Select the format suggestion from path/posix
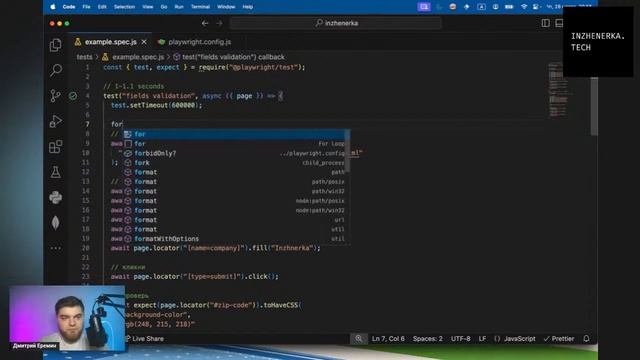This screenshot has height=360, width=640. [x=235, y=182]
